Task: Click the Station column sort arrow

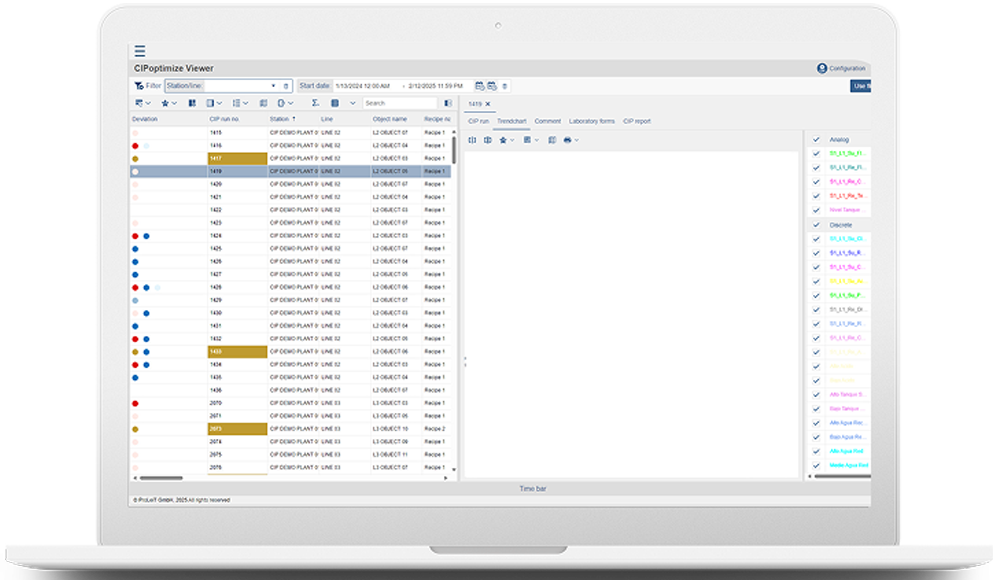Action: [294, 119]
